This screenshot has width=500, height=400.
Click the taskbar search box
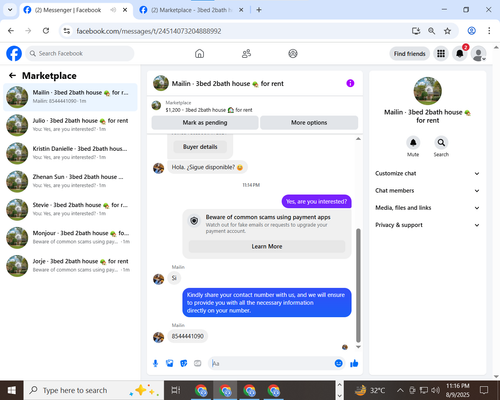click(x=93, y=390)
